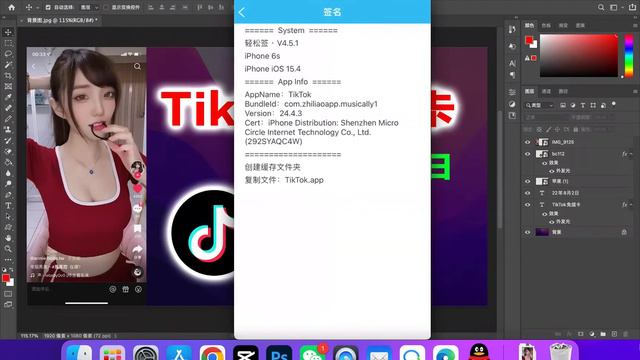Select the Zoom tool in the toolbox
Image resolution: width=640 pixels, height=360 pixels.
point(8,249)
